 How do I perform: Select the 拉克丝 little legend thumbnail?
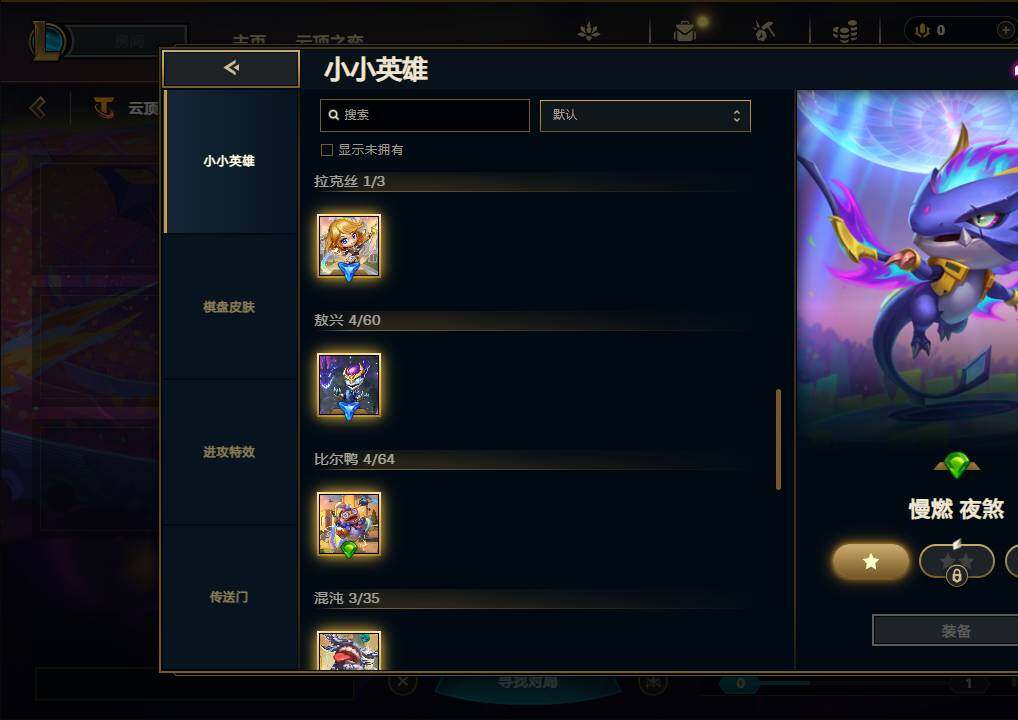point(349,245)
